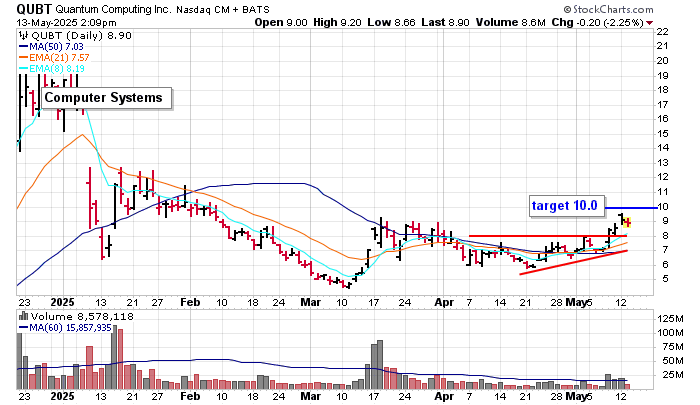This screenshot has height=405, width=700.
Task: Click the Last 8.90 value
Action: [445, 22]
